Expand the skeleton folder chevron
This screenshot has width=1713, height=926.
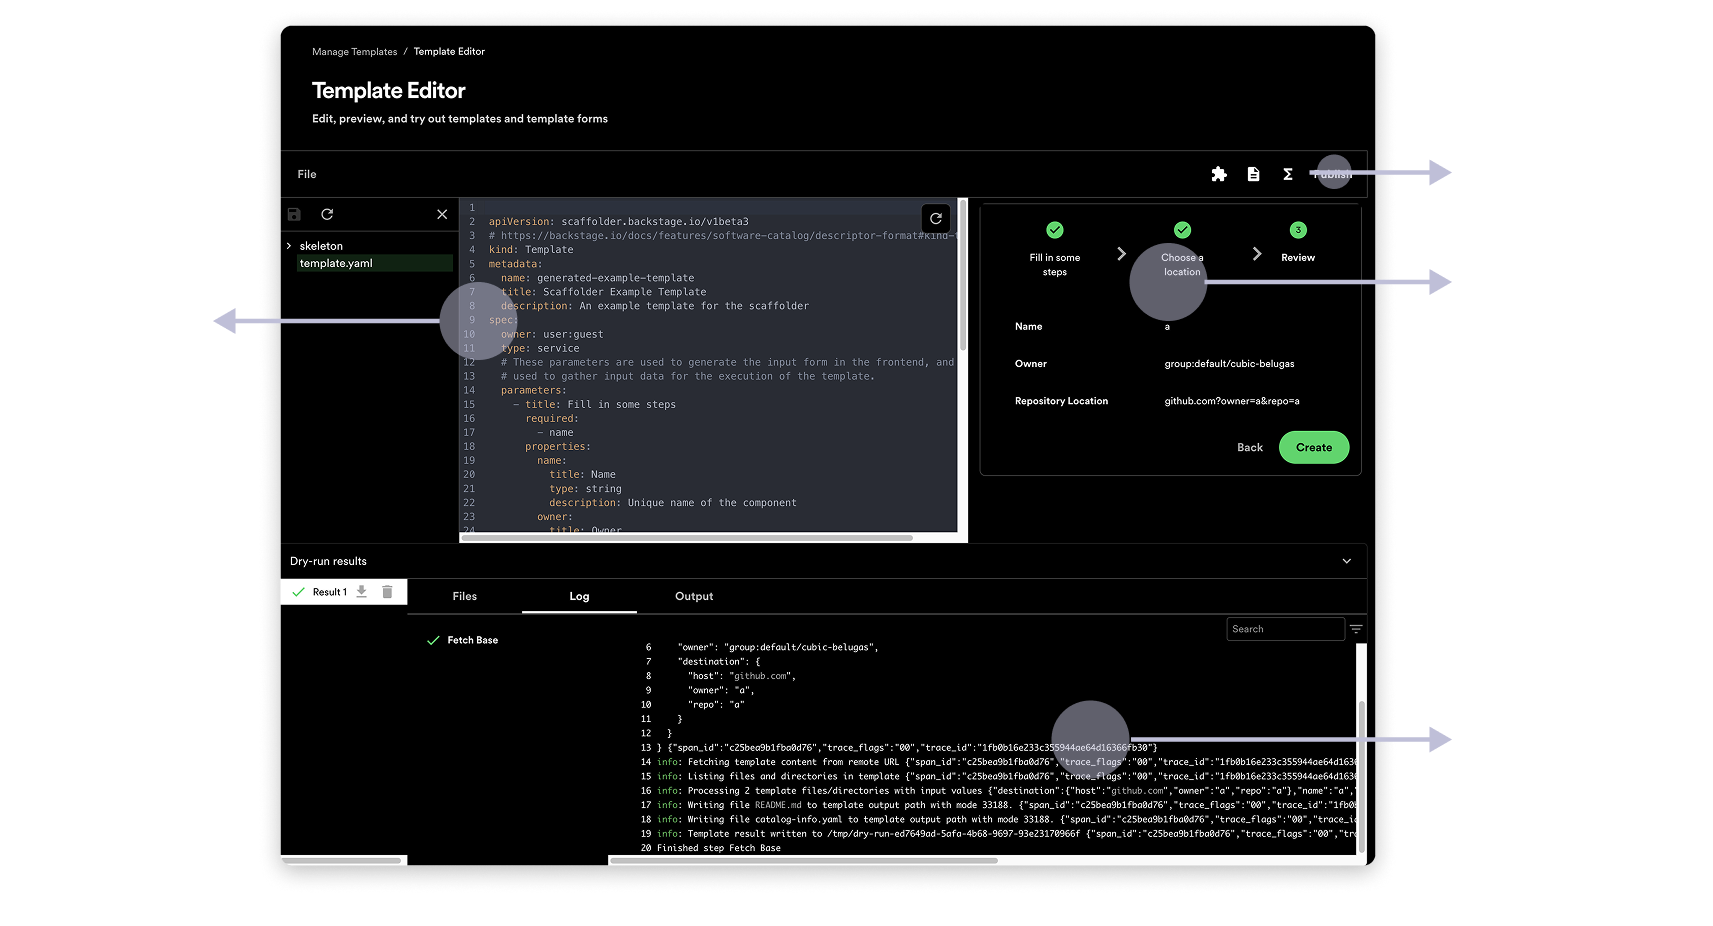(x=289, y=246)
